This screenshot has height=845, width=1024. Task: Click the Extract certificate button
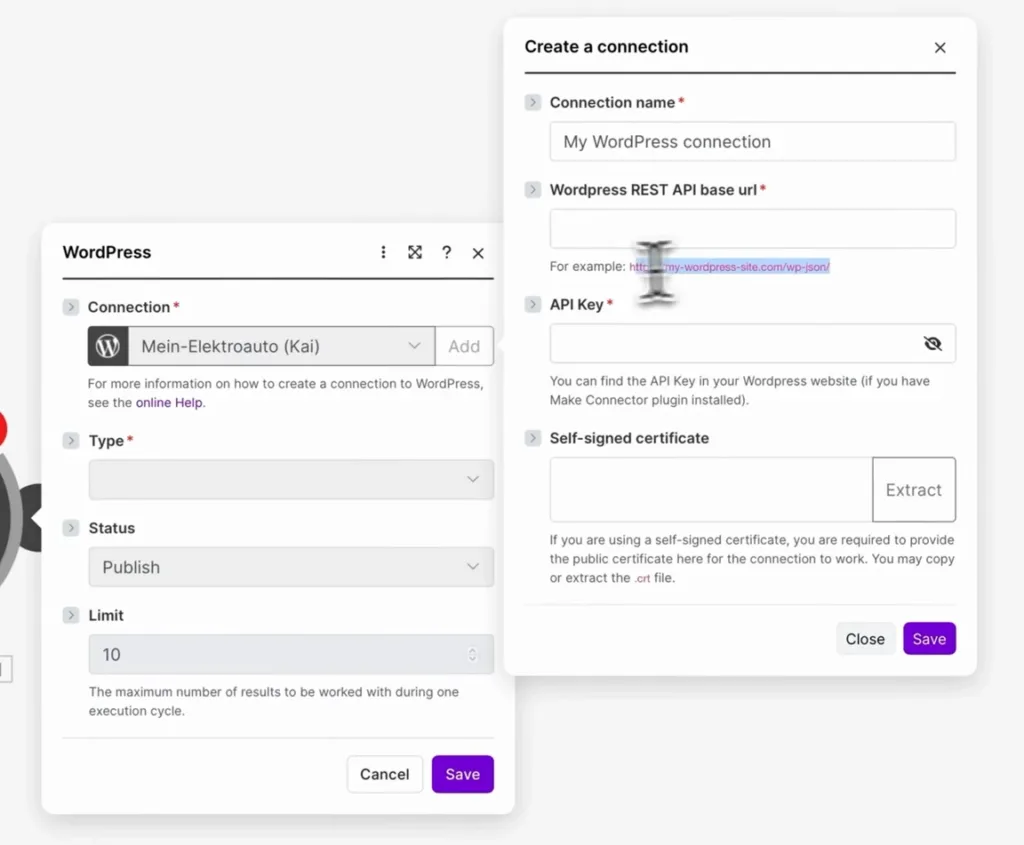tap(914, 490)
